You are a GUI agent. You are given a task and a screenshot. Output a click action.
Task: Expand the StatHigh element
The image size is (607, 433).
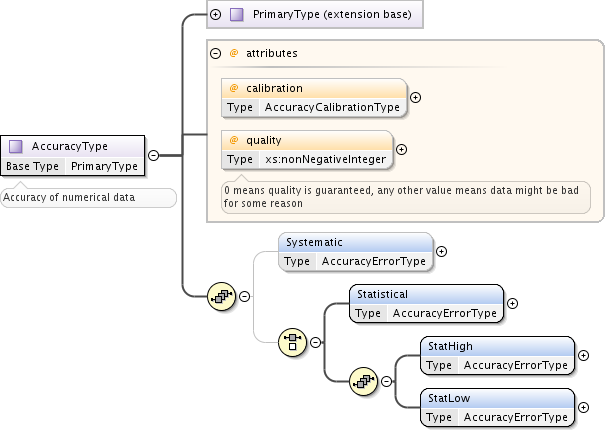pyautogui.click(x=584, y=355)
